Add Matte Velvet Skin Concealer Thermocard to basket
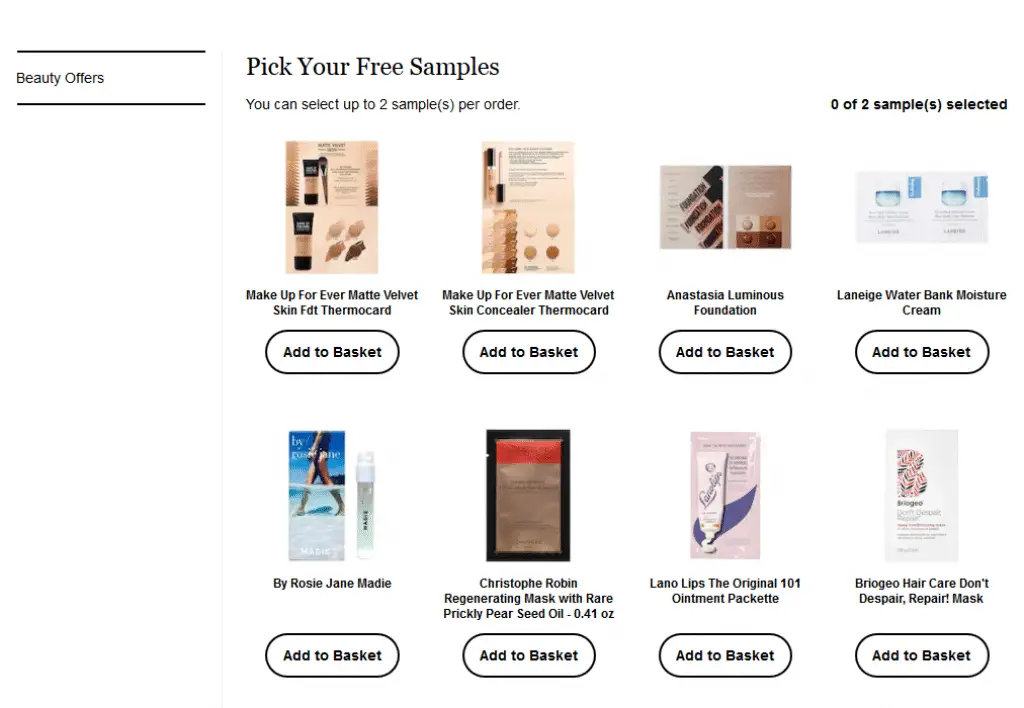Screen dimensions: 1024x708 pos(528,352)
